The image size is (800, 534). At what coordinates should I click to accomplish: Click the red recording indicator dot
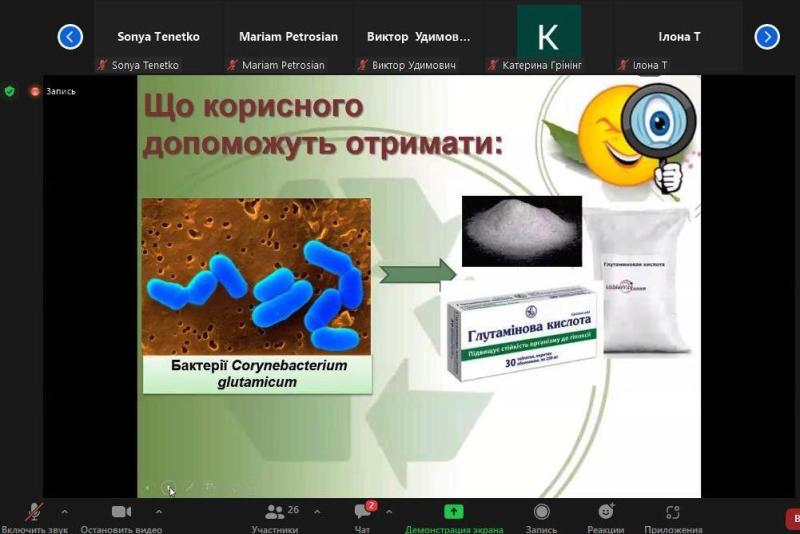(x=35, y=91)
